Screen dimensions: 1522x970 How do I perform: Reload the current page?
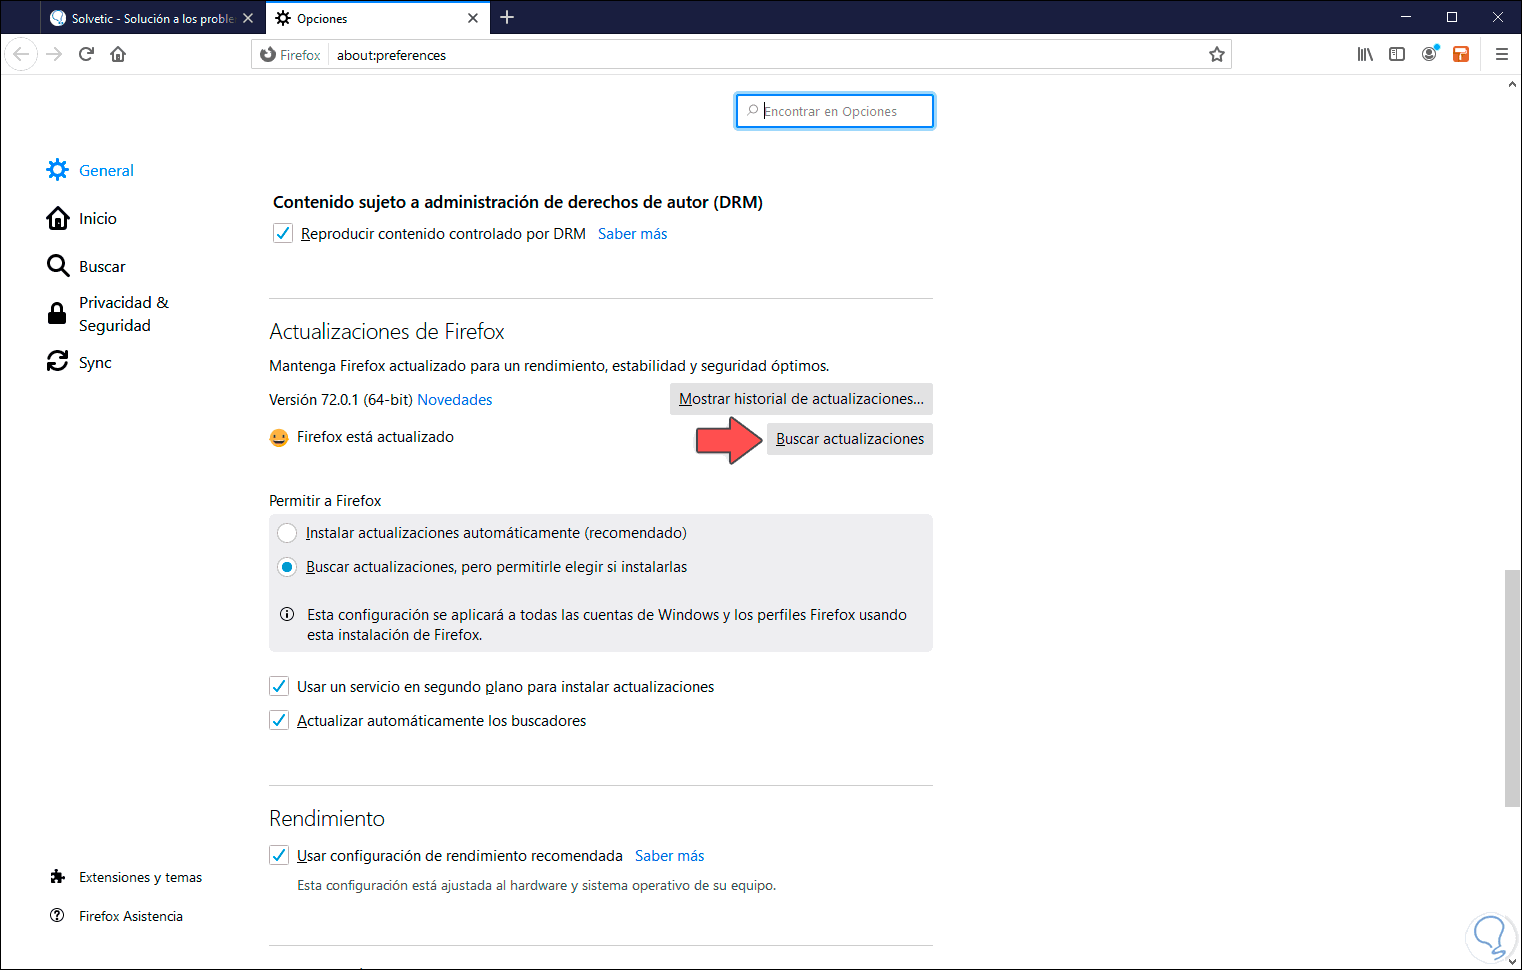click(86, 54)
